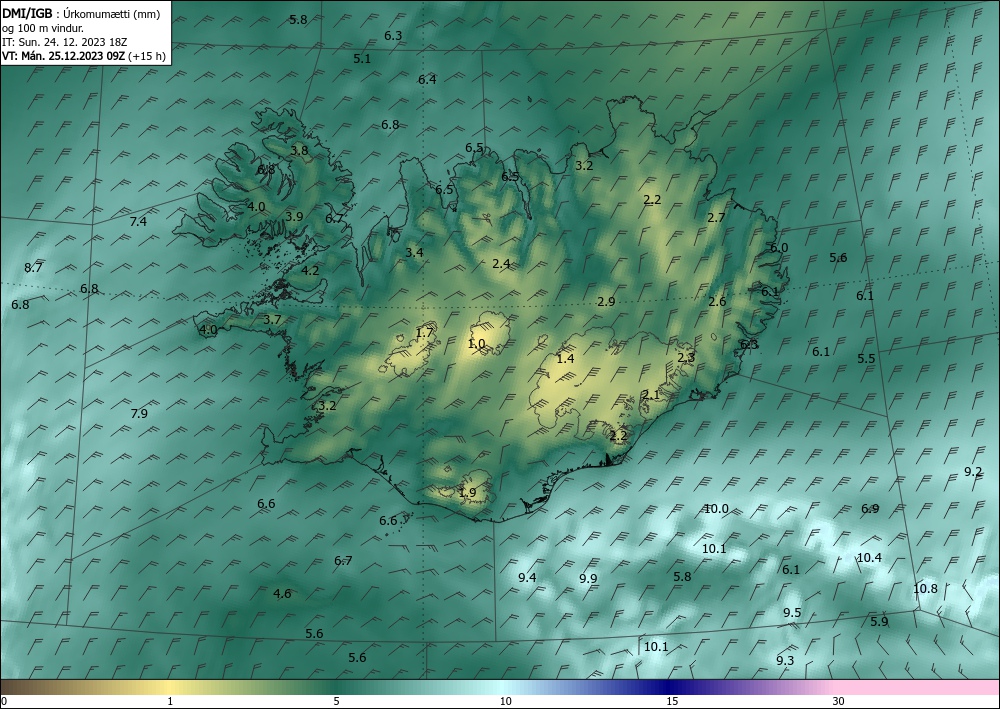The height and width of the screenshot is (709, 1000).
Task: Click the '1' tick label on the color scale
Action: [x=170, y=702]
